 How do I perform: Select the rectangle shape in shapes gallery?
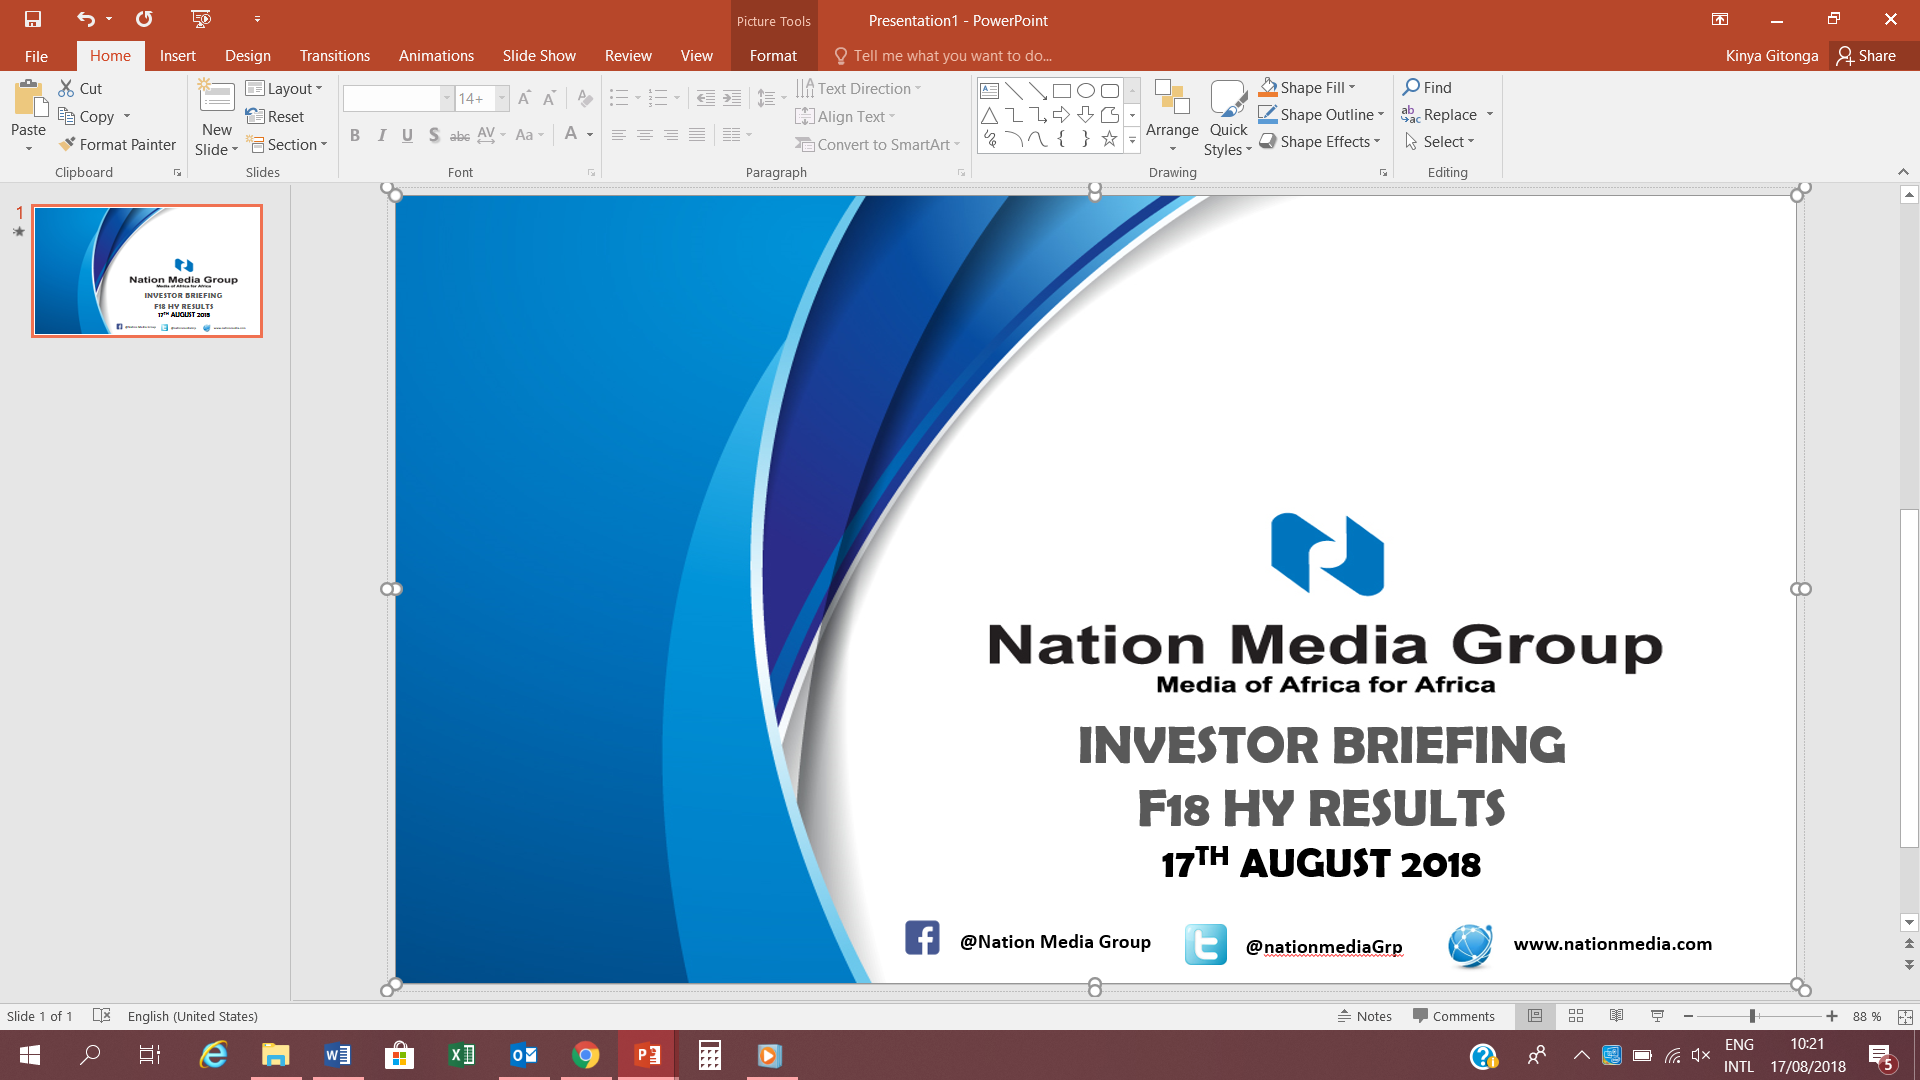(1062, 91)
